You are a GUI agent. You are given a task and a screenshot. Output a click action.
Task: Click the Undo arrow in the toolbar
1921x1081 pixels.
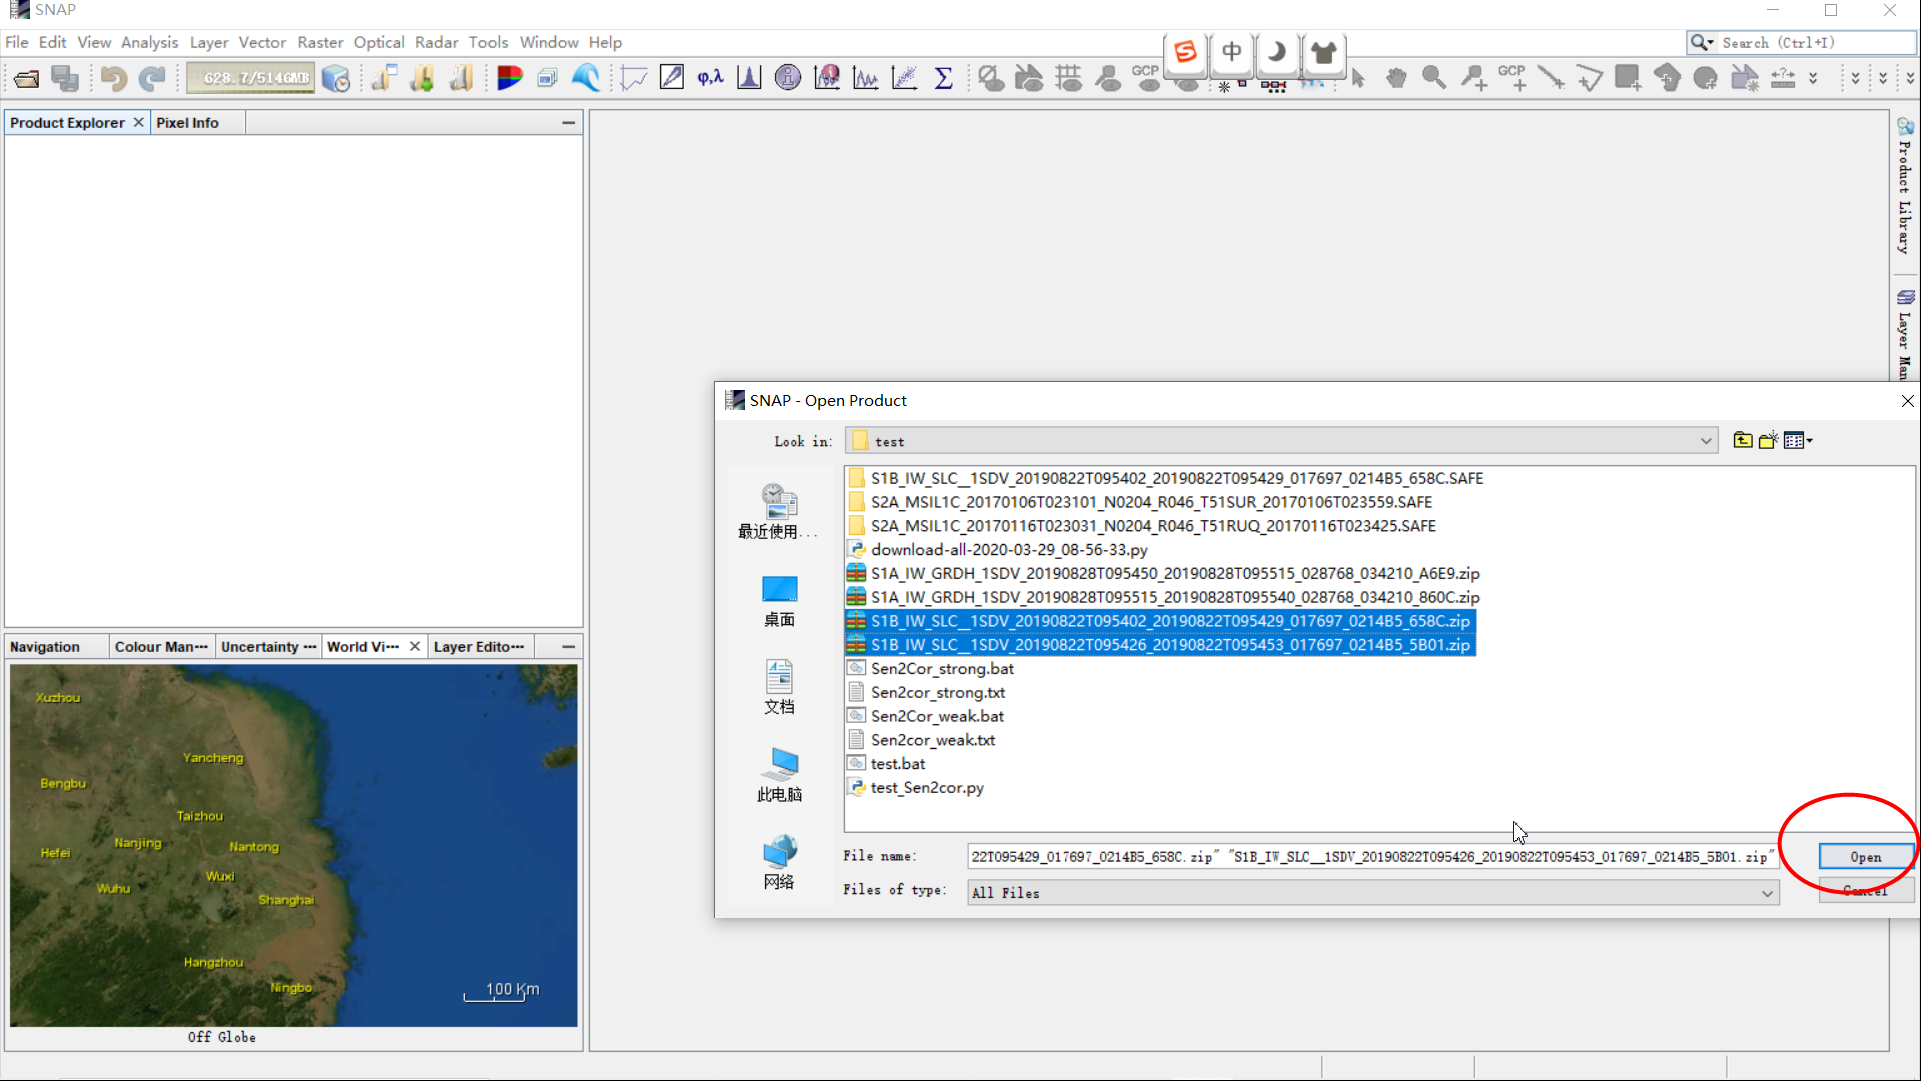[x=113, y=78]
